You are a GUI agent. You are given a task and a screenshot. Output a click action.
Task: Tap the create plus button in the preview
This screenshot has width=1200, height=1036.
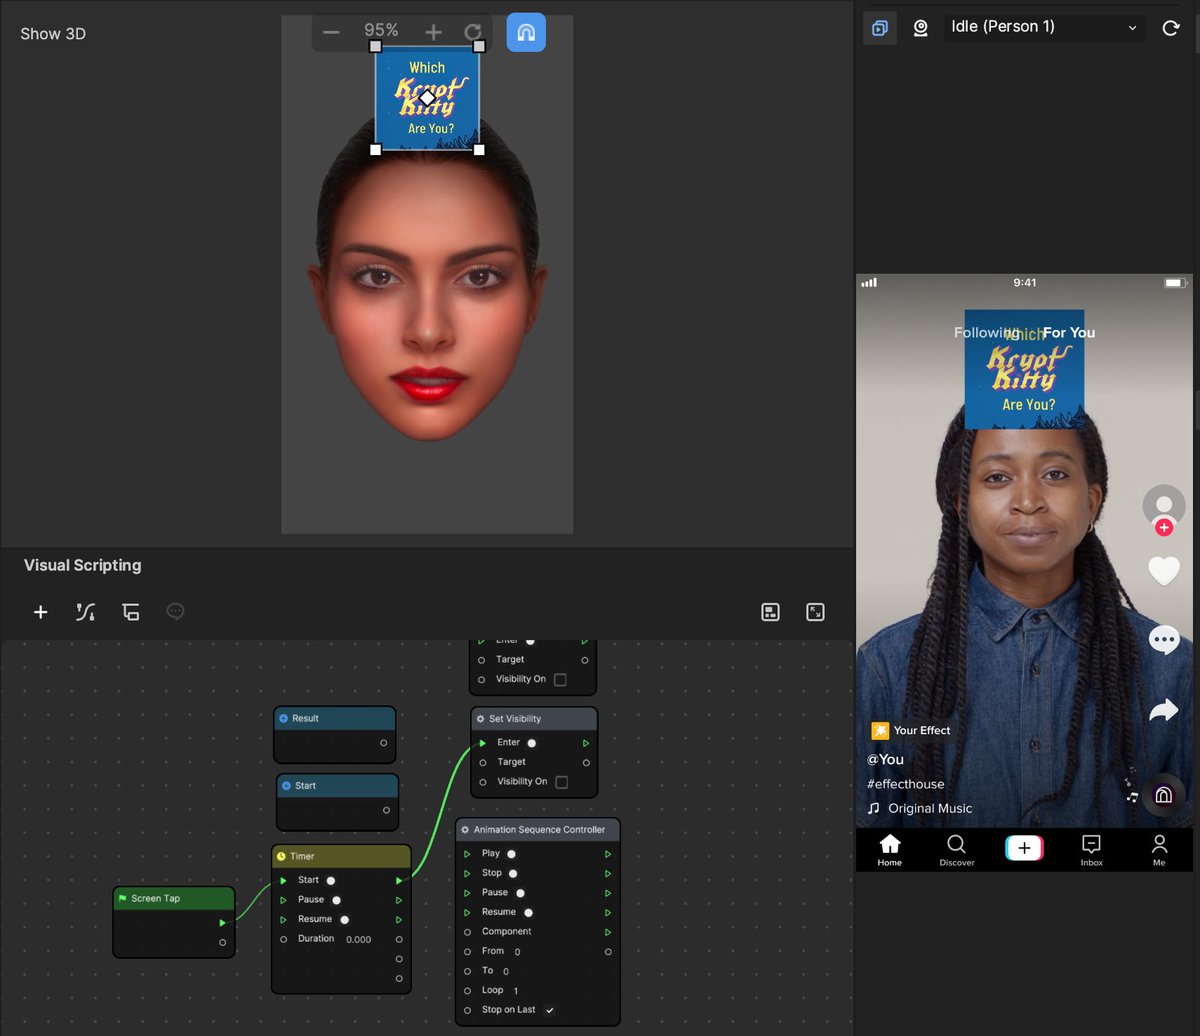[x=1024, y=848]
